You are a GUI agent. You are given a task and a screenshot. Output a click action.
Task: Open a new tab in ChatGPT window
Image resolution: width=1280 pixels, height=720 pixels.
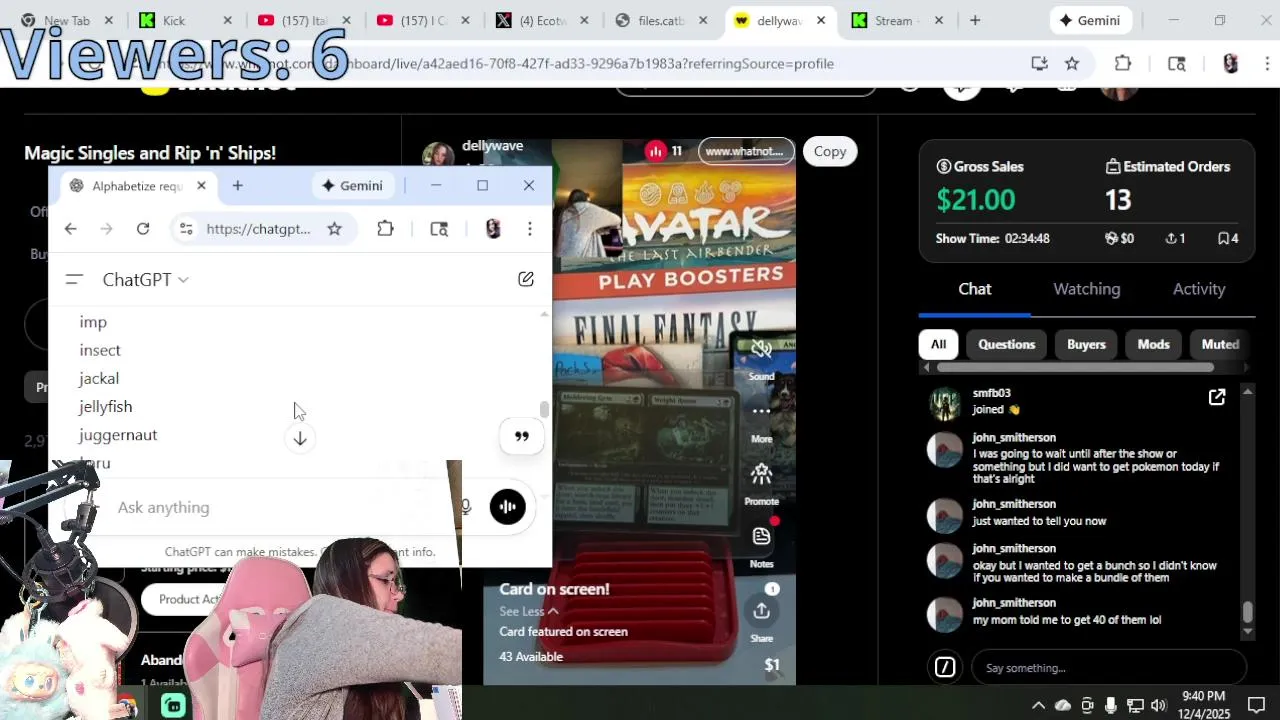coord(237,185)
